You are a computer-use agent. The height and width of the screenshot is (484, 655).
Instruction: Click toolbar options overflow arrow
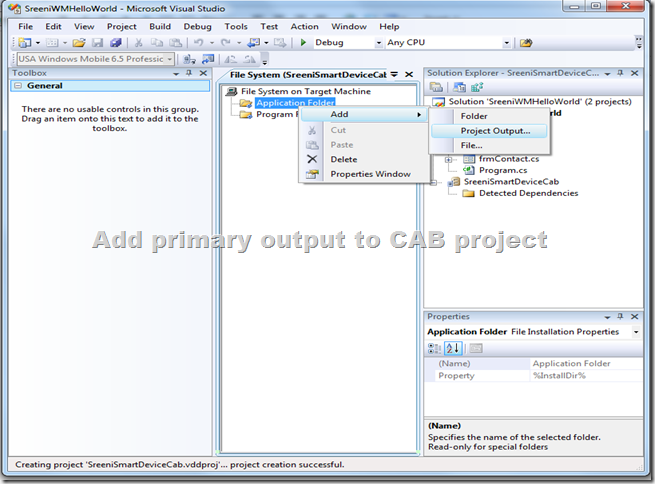tap(639, 43)
